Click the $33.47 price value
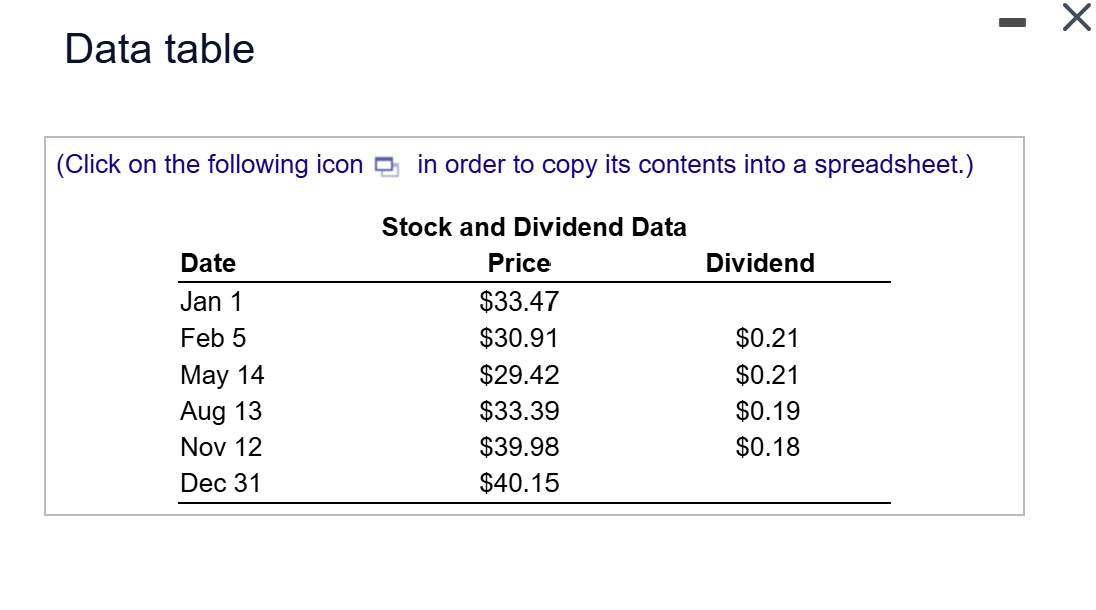Viewport: 1096px width, 610px height. click(x=518, y=301)
